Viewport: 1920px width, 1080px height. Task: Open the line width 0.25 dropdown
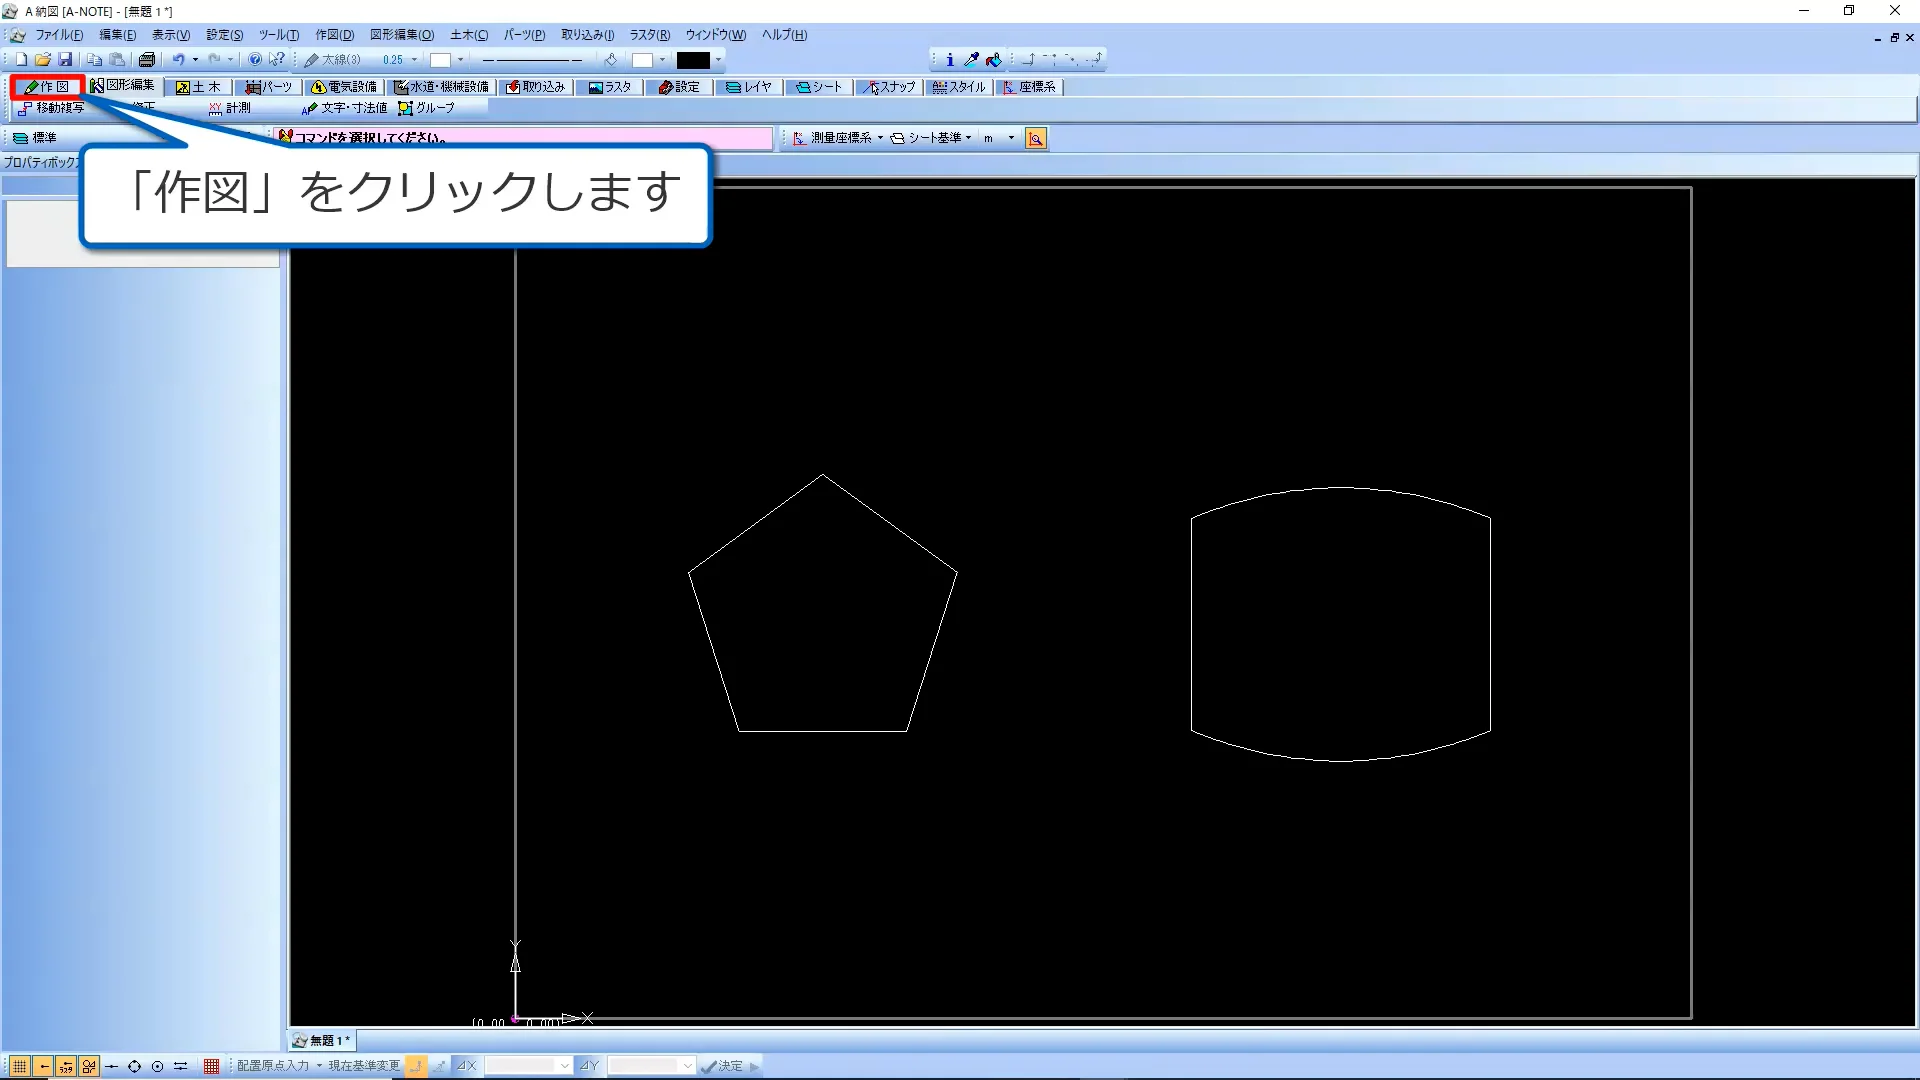pos(414,60)
